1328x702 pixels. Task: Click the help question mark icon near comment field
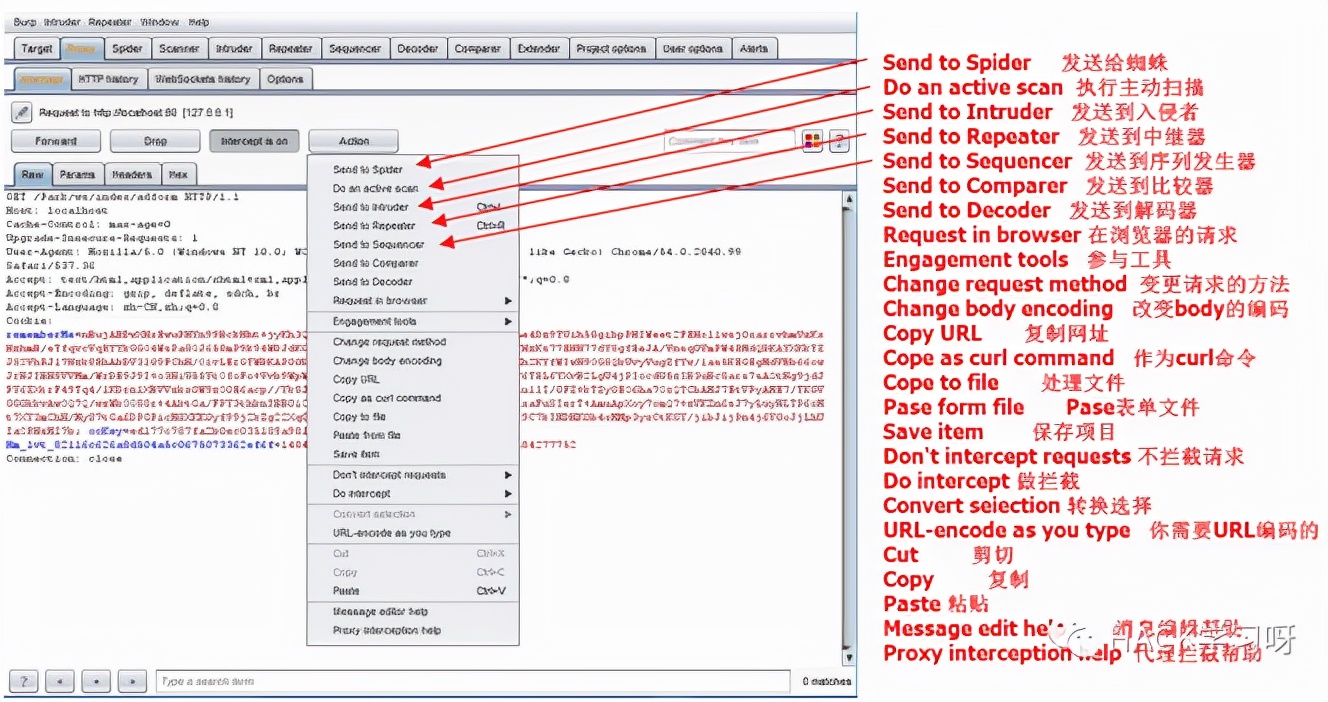[x=839, y=141]
